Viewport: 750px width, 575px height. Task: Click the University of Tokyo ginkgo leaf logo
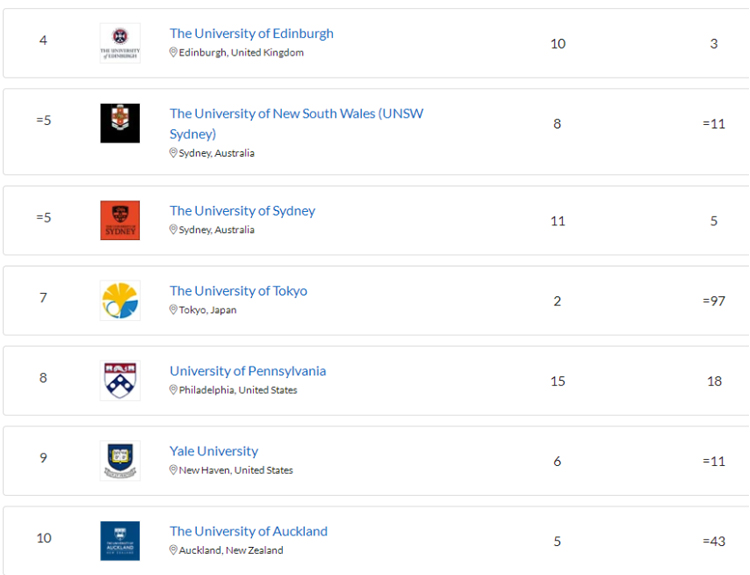pos(120,300)
